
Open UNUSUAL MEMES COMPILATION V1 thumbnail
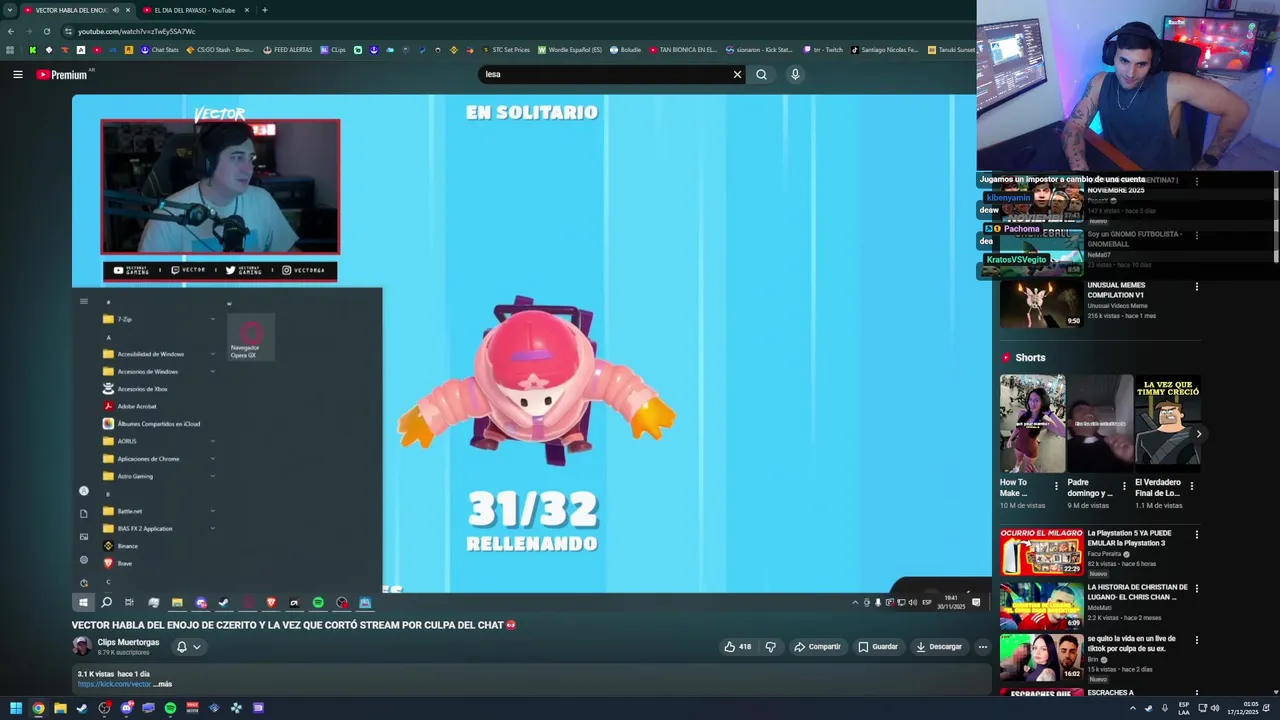click(1041, 304)
